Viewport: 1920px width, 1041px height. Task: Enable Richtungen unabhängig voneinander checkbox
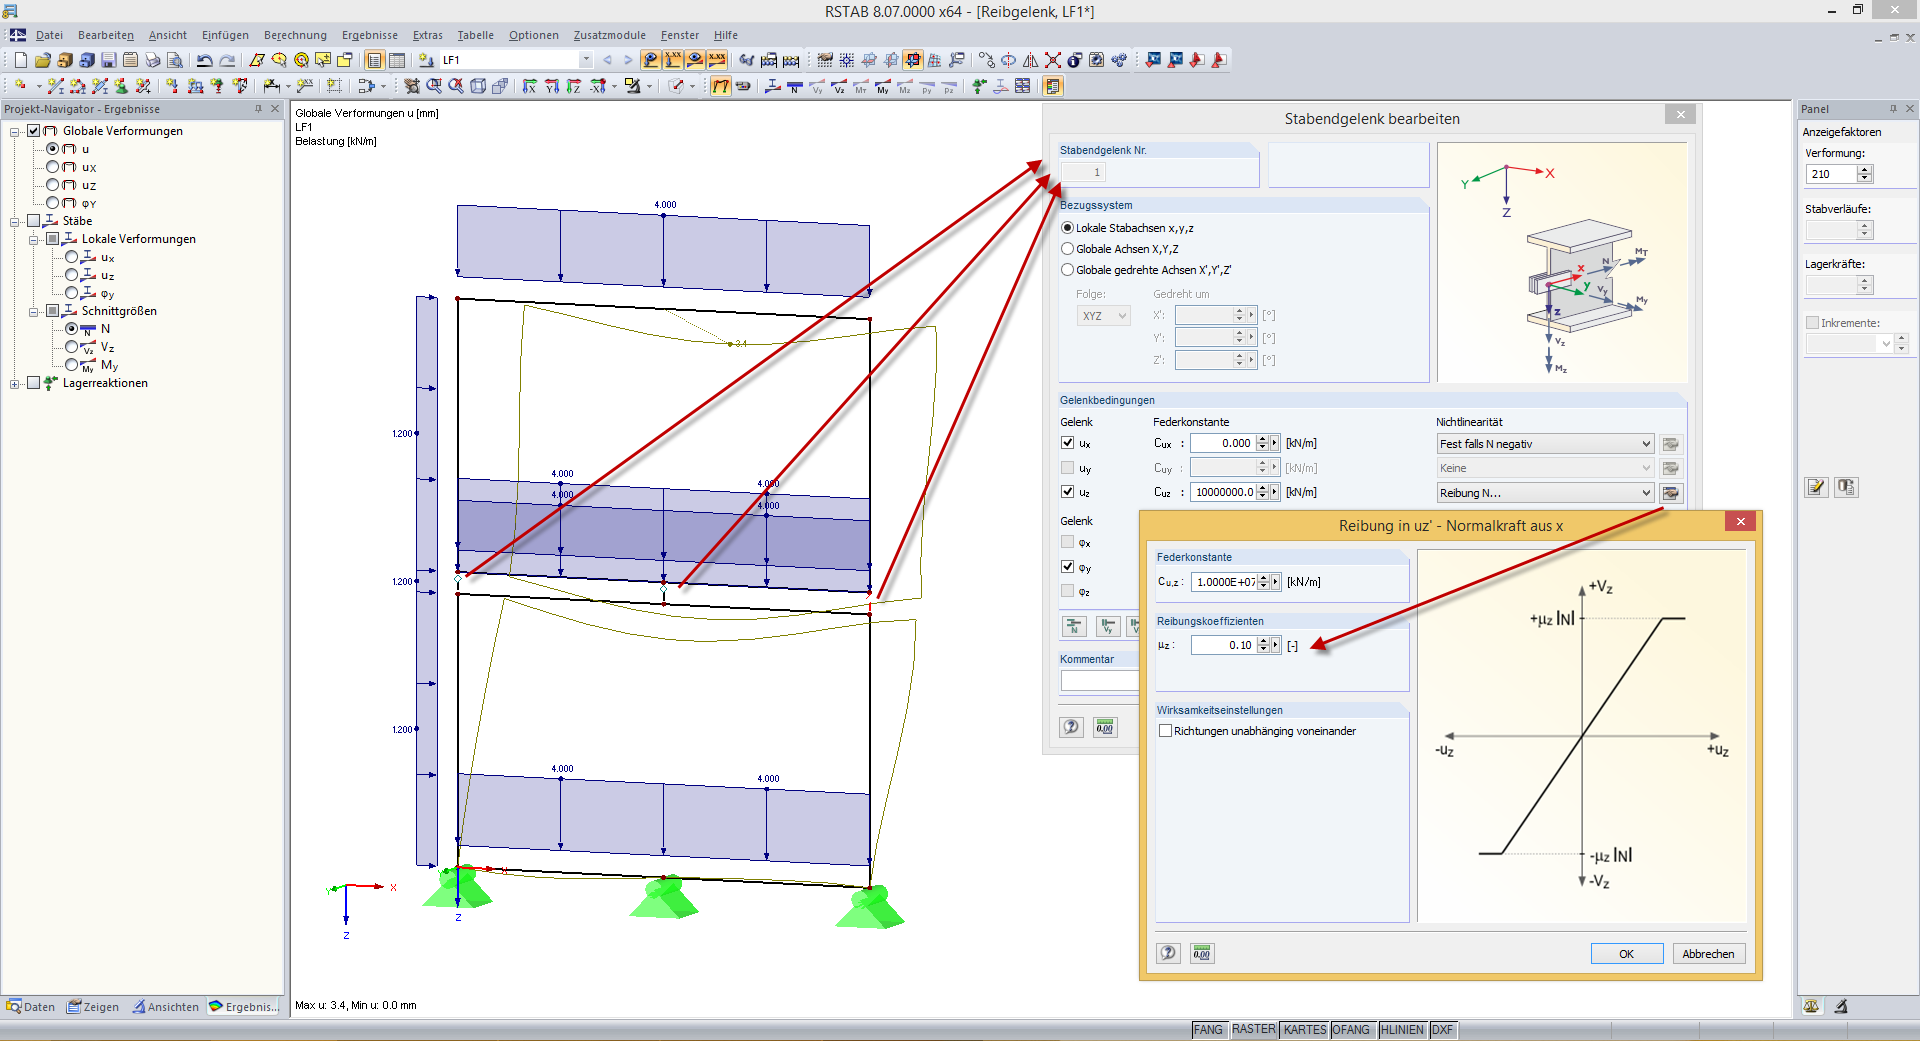[x=1165, y=731]
